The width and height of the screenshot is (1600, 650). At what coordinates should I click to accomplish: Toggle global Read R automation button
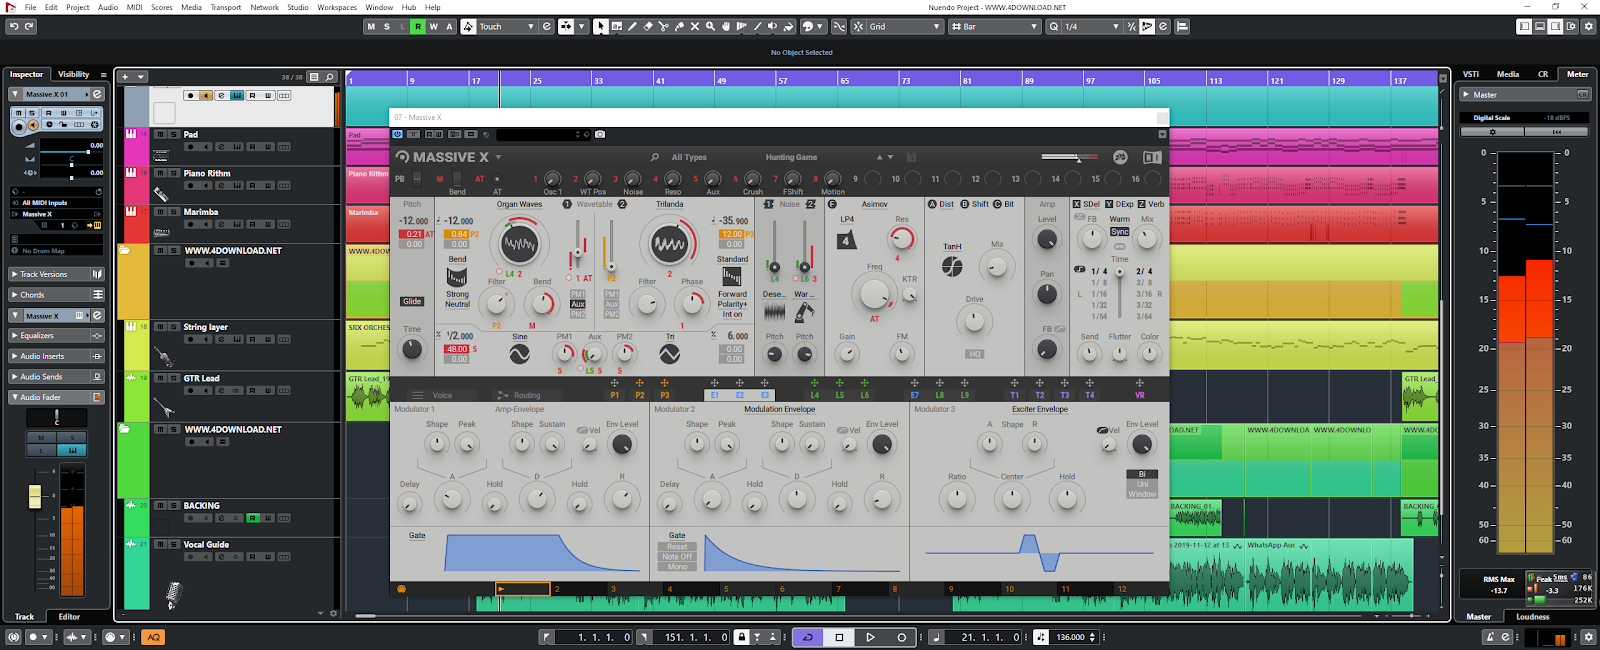coord(418,27)
